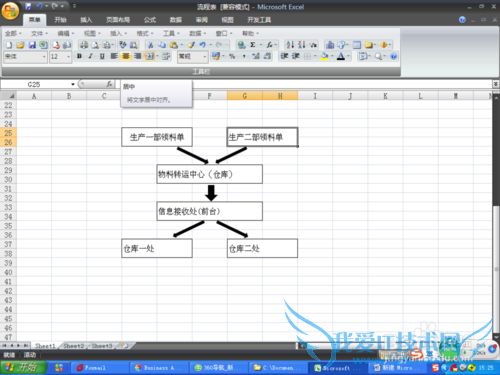This screenshot has height=375, width=500.
Task: Switch to the Sheet3 worksheet tab
Action: point(102,346)
